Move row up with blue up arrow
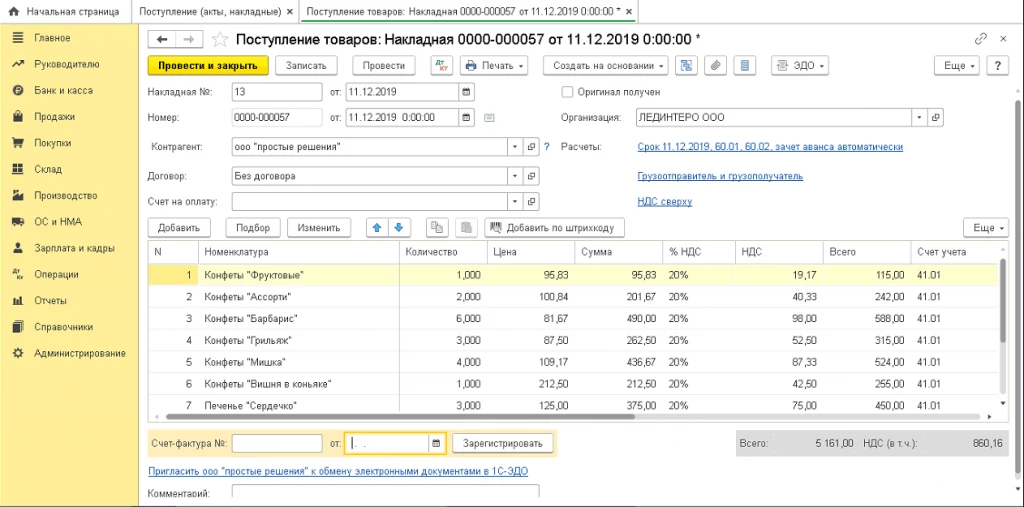Viewport: 1024px width, 507px height. [x=377, y=227]
